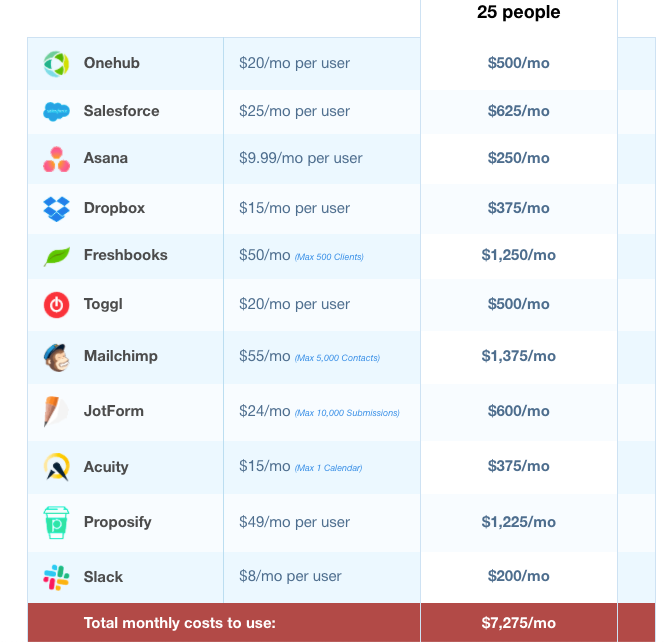Click the Onehub logo icon

[x=57, y=64]
